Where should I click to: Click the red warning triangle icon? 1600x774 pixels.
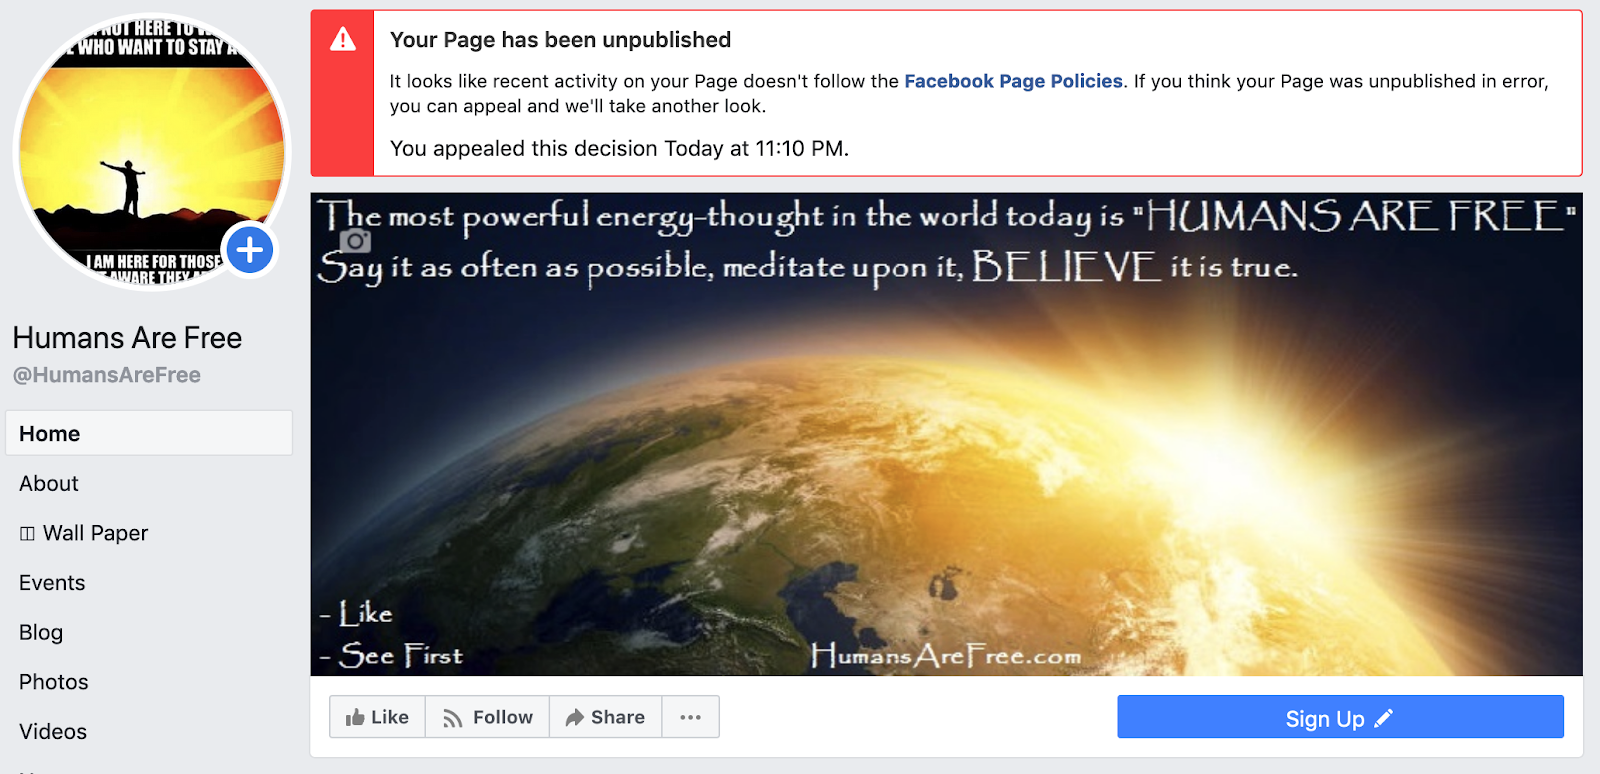[343, 39]
